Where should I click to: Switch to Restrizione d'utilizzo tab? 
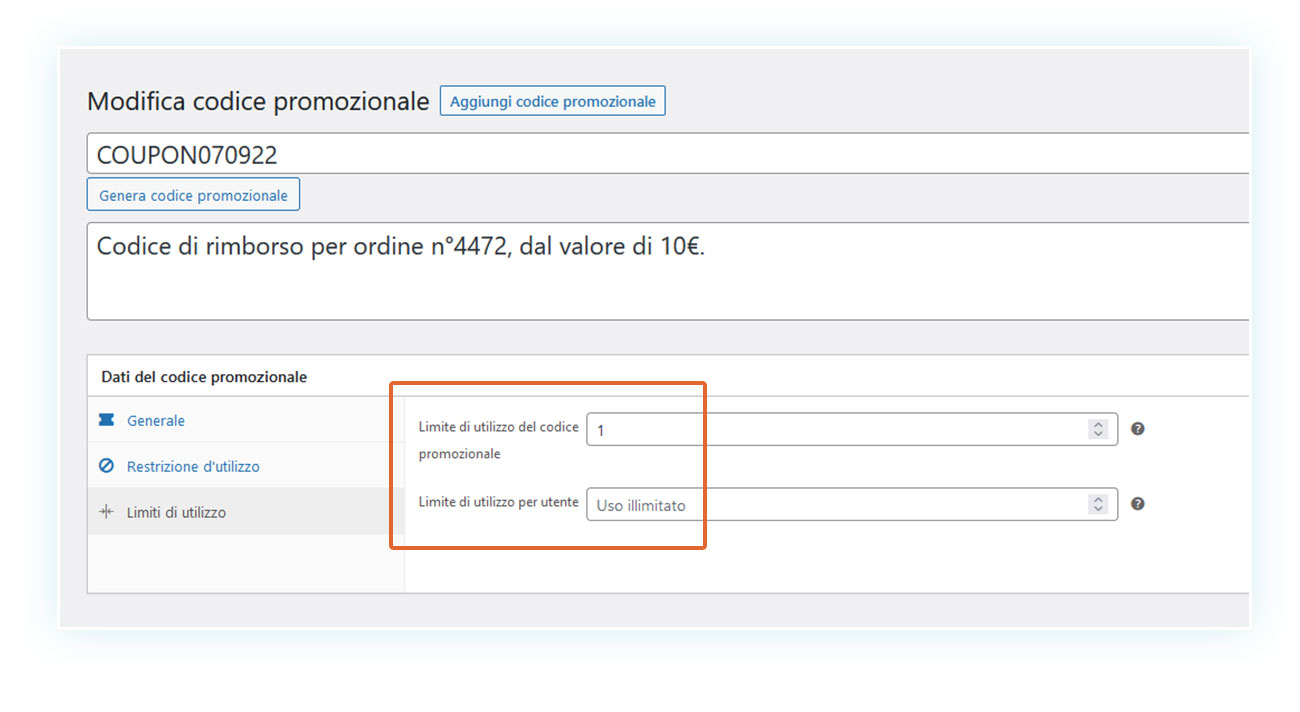click(246, 466)
